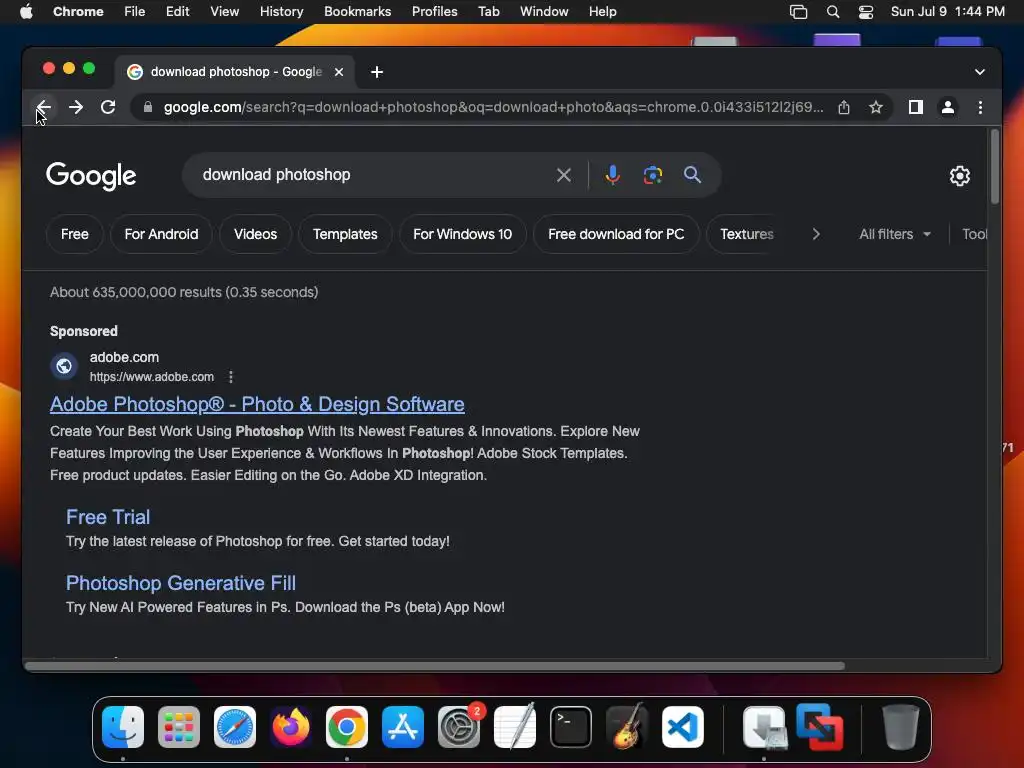Open the Profiles menu
The image size is (1024, 768).
coord(434,12)
